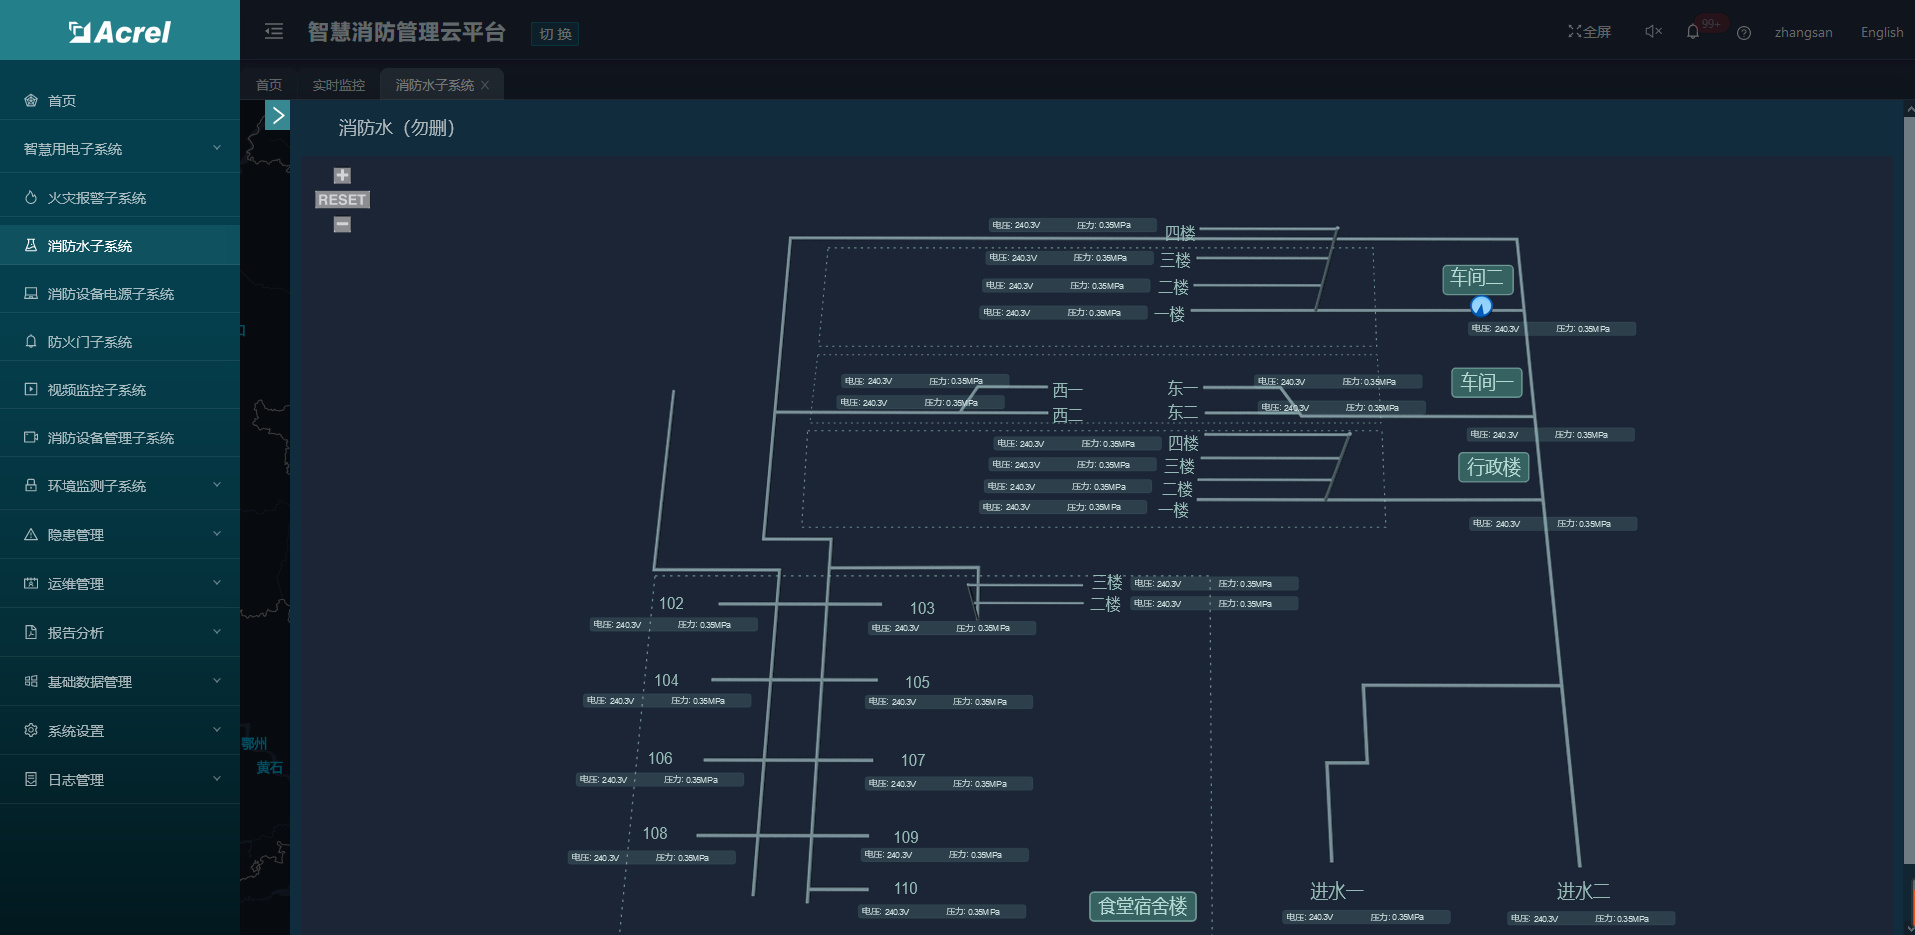Switch to the 实时监控 tab
The height and width of the screenshot is (935, 1915).
(x=339, y=85)
